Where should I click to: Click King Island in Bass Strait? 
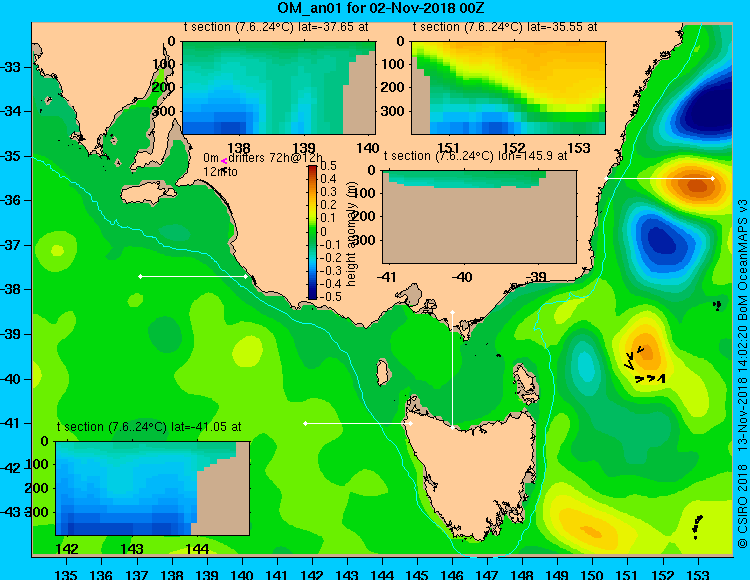(x=382, y=372)
